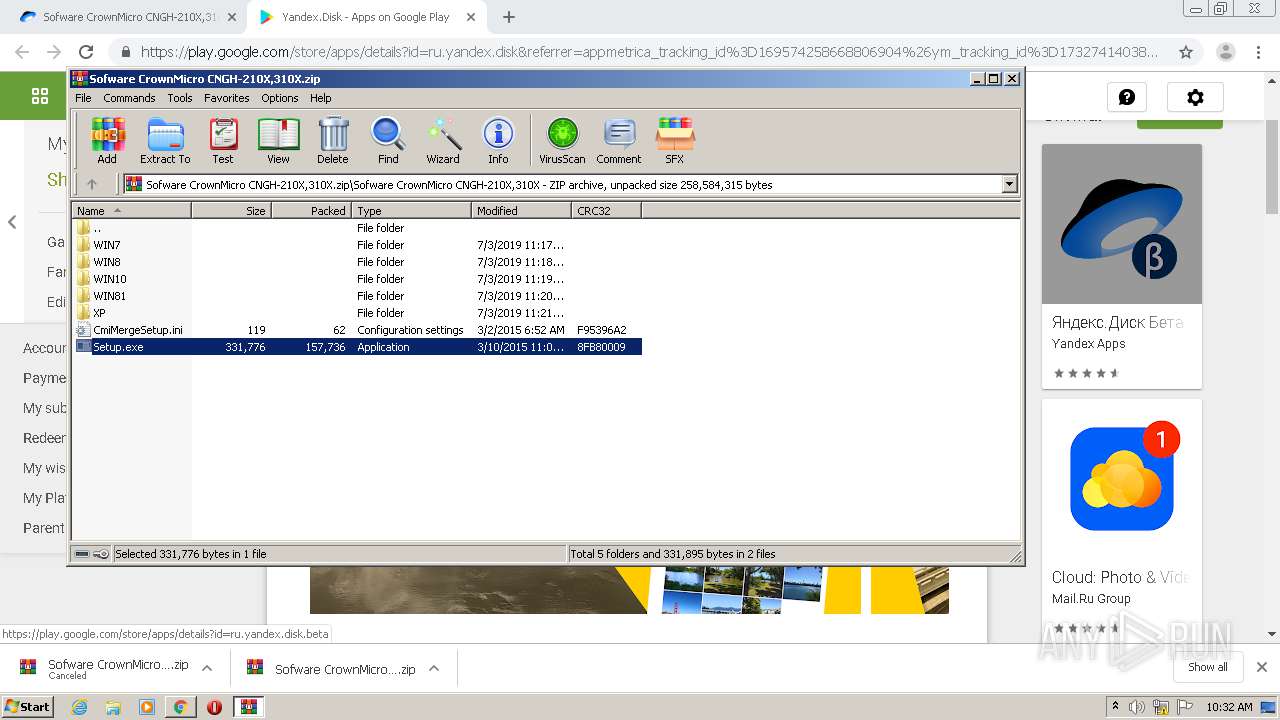Screen dimensions: 1280x720
Task: Close the Yandex.Disk browser tab
Action: tap(470, 17)
